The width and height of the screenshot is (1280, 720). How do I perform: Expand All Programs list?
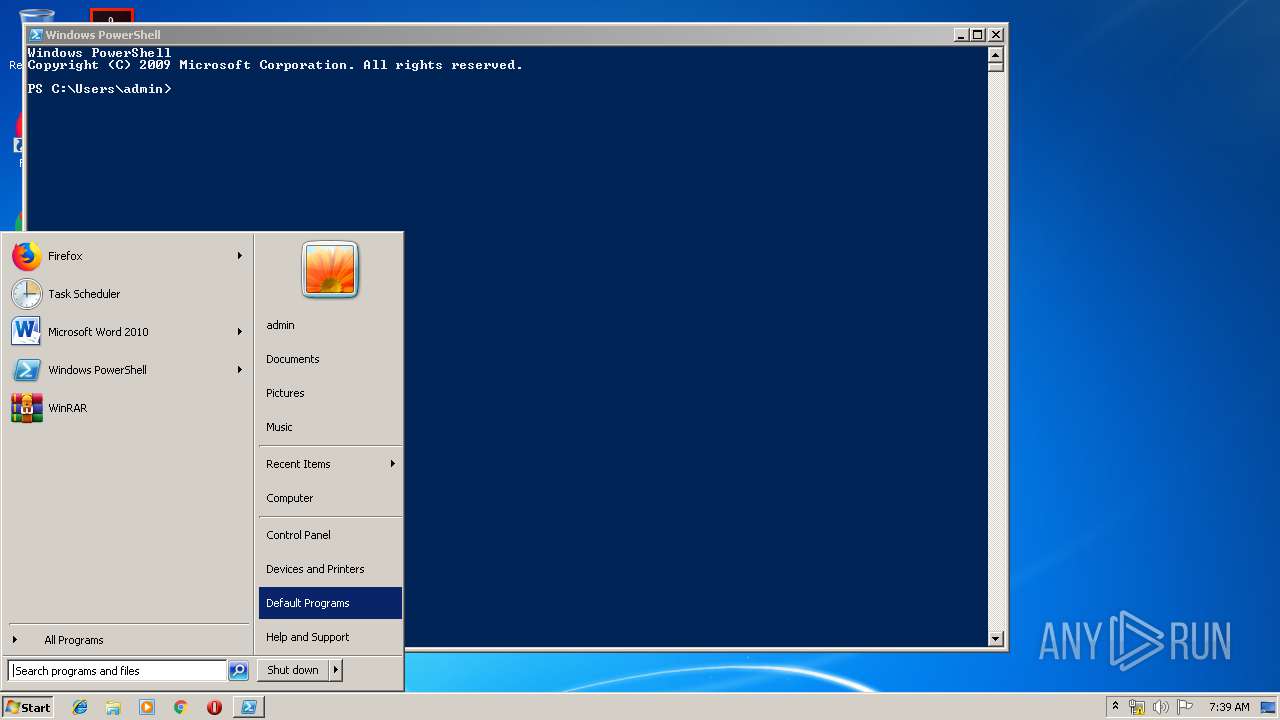tap(127, 640)
